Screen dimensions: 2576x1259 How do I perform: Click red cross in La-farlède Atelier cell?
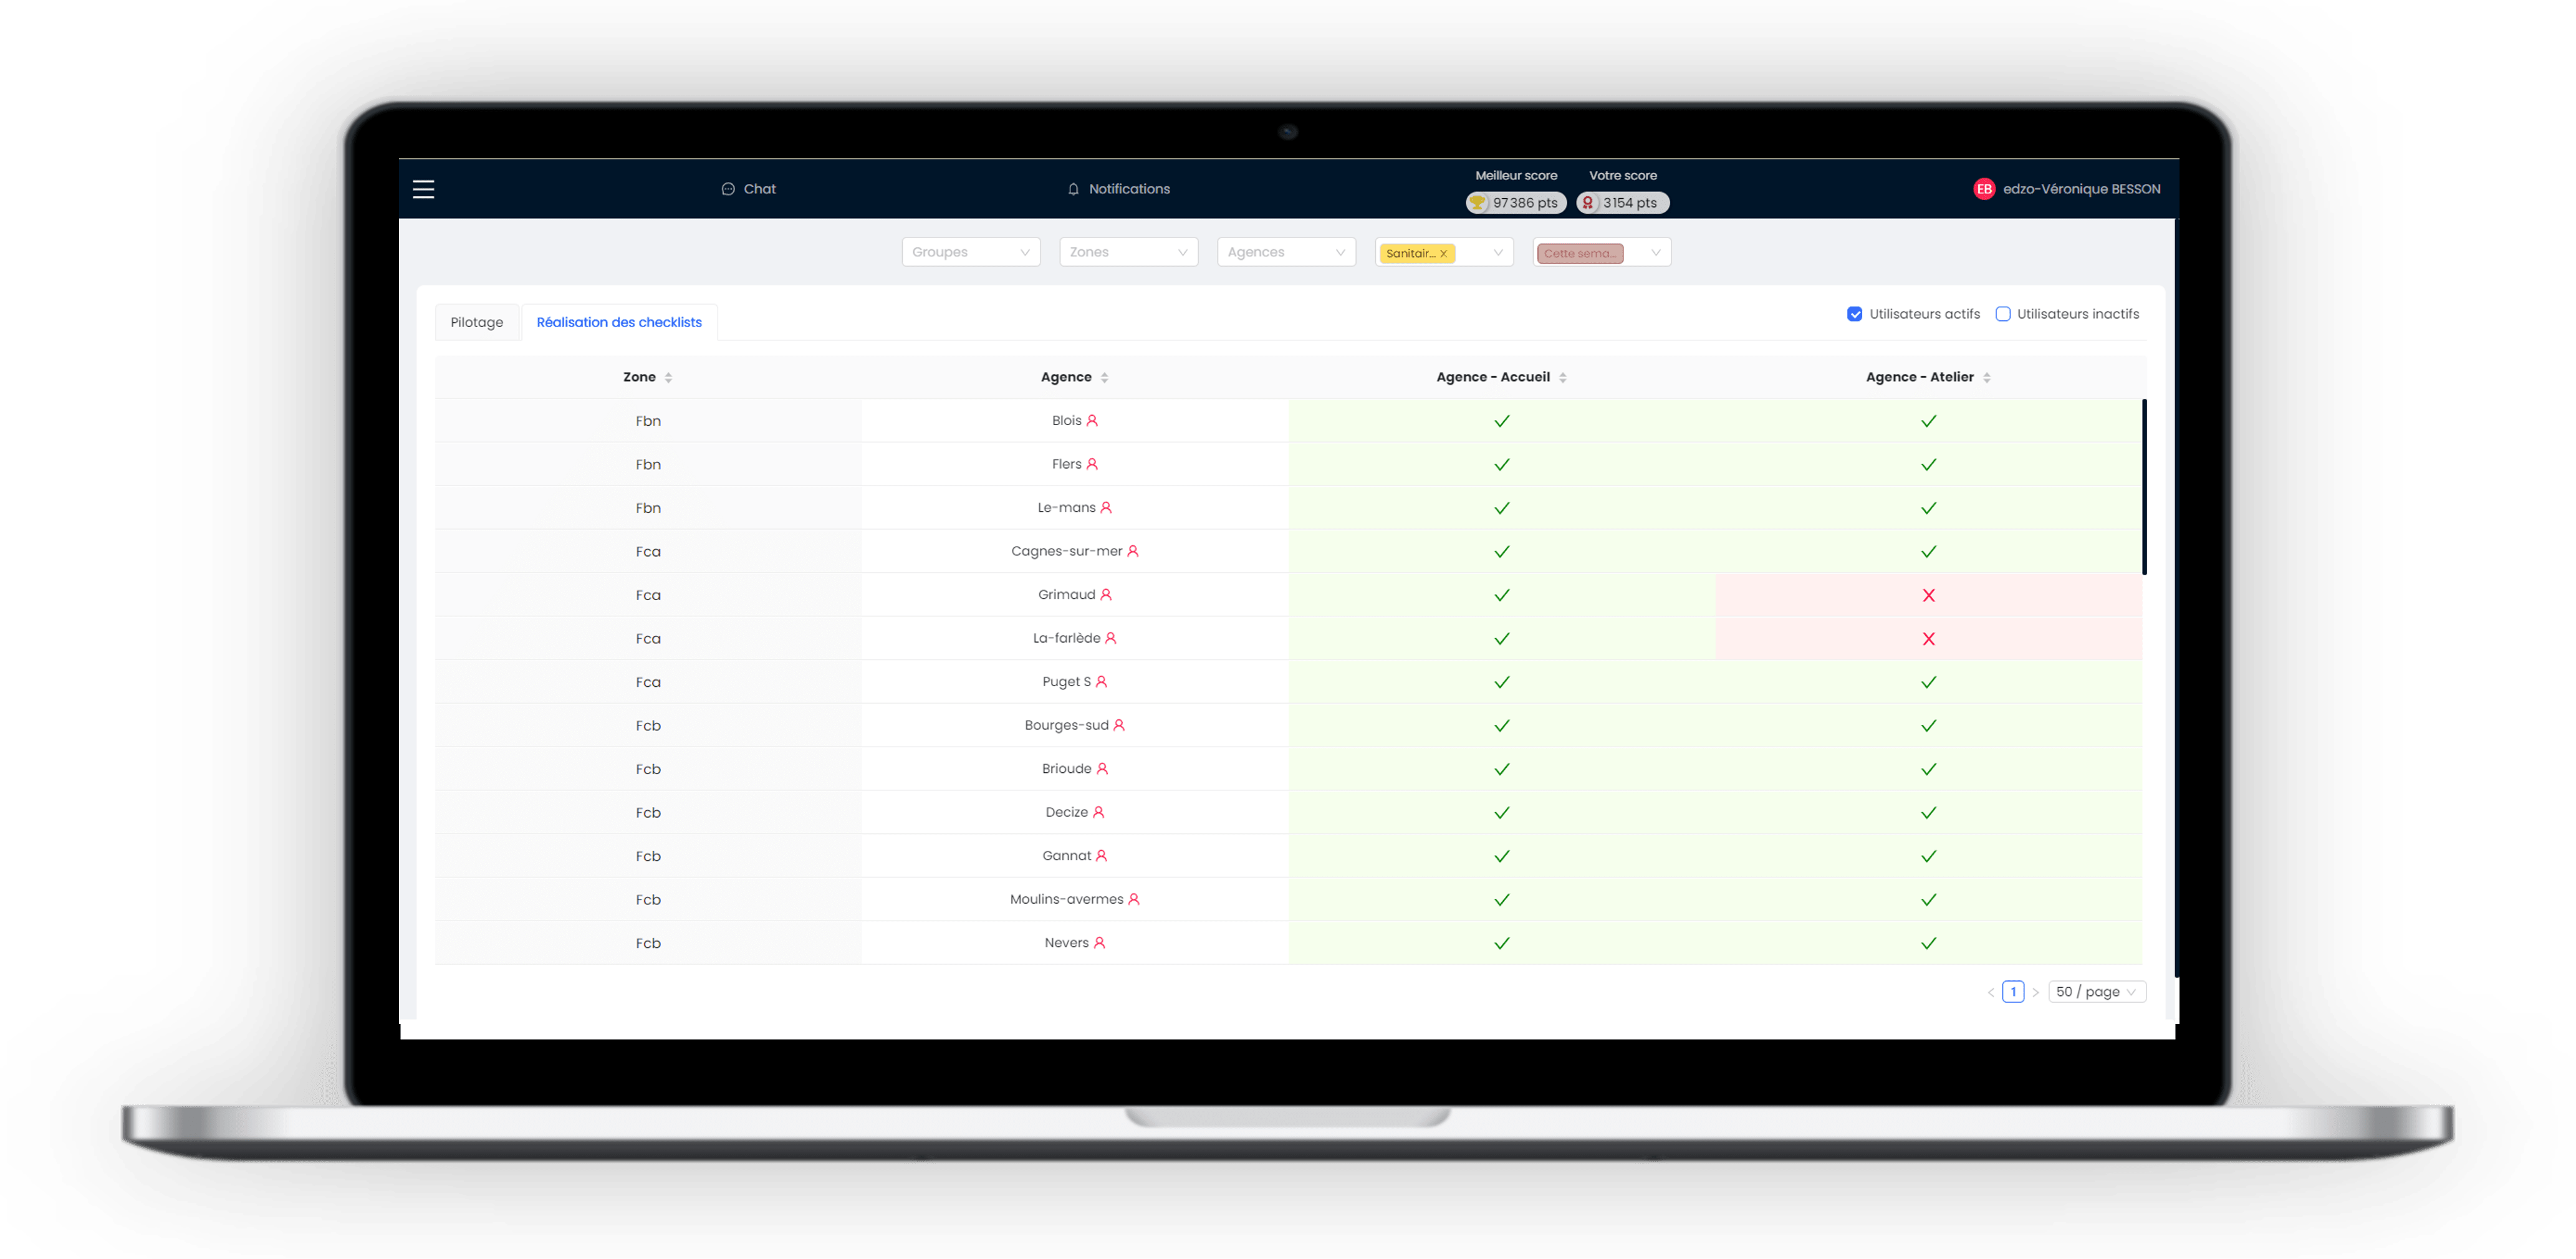(x=1928, y=639)
